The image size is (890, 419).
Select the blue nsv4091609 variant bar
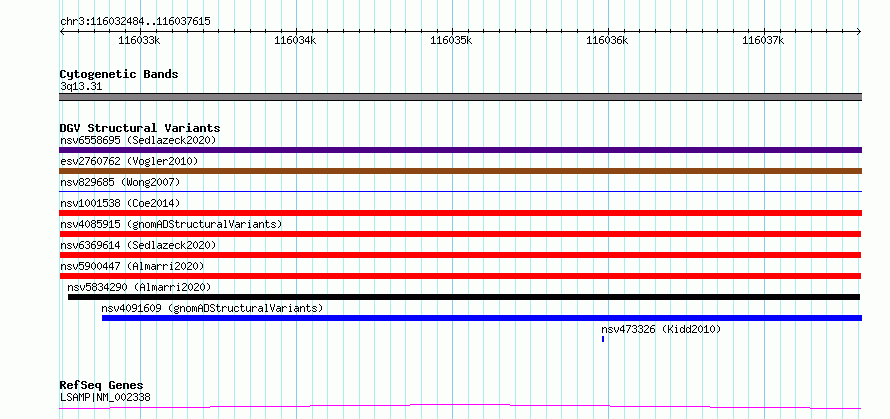(x=482, y=318)
